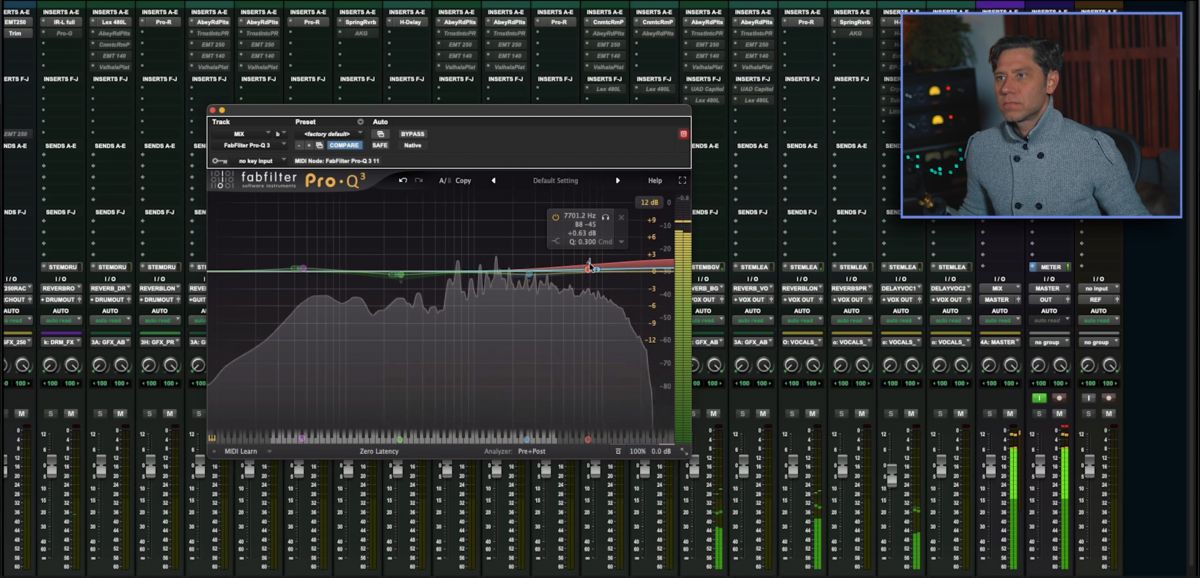Select the A/B comparison icon in Pro-Q 3
Screen dimensions: 1200x578
443,180
